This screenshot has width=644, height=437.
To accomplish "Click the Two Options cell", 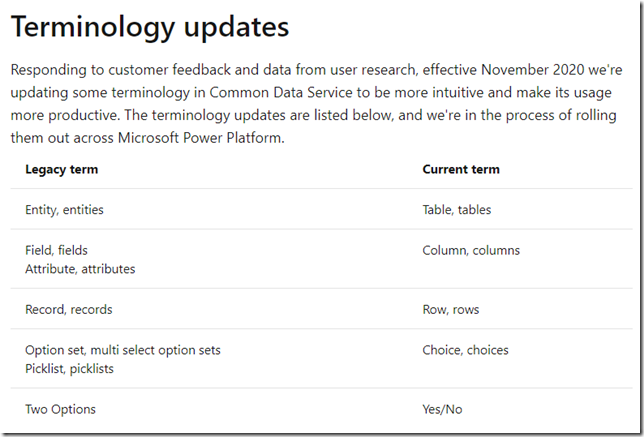I will pyautogui.click(x=60, y=409).
